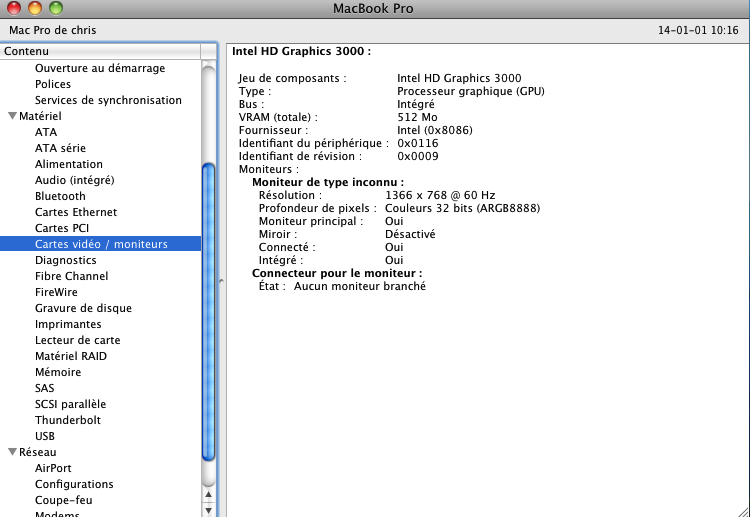Select AirPort under Réseau
Viewport: 750px width, 517px height.
[x=53, y=468]
